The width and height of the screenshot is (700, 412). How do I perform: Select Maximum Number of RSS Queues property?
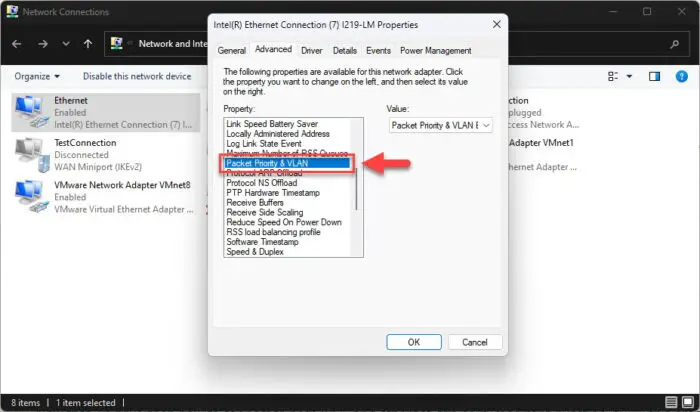pyautogui.click(x=287, y=153)
